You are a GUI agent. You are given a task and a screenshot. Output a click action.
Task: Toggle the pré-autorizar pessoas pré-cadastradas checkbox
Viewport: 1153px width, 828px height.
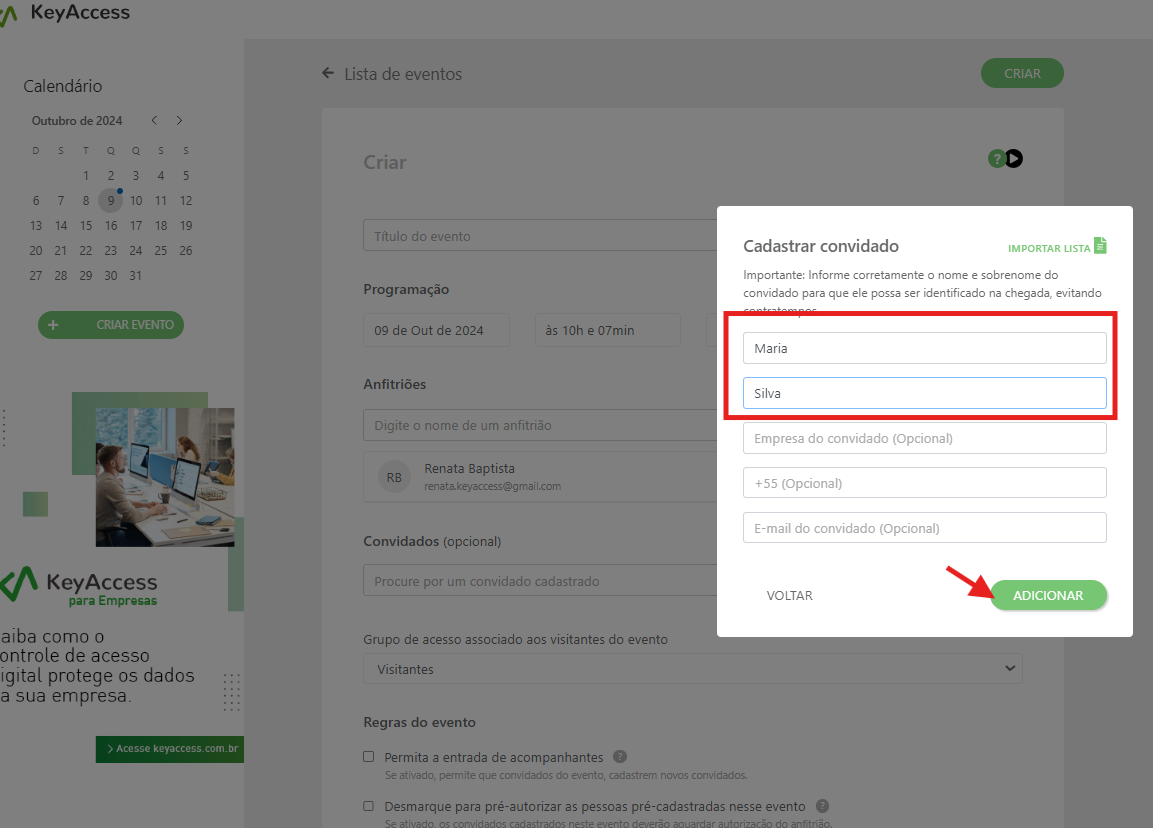point(369,806)
